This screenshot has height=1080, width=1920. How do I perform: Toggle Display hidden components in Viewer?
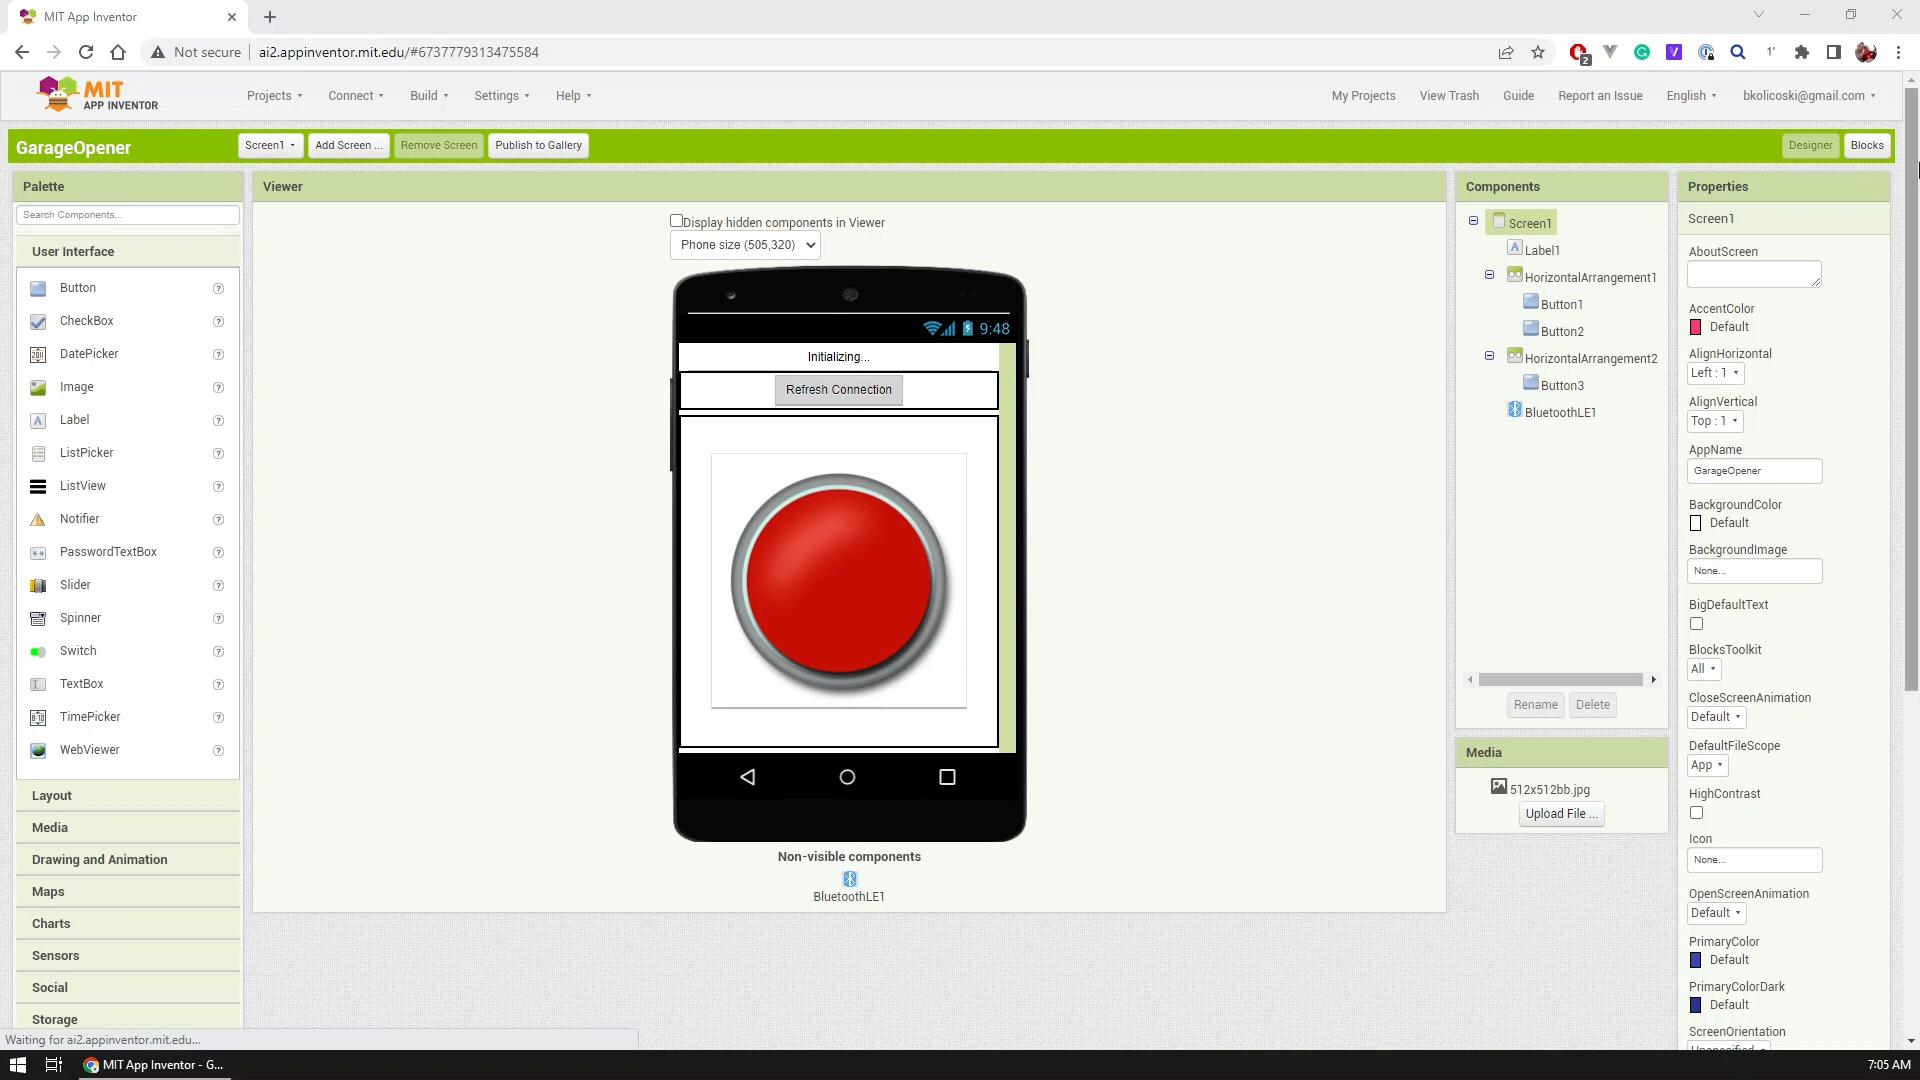(676, 221)
